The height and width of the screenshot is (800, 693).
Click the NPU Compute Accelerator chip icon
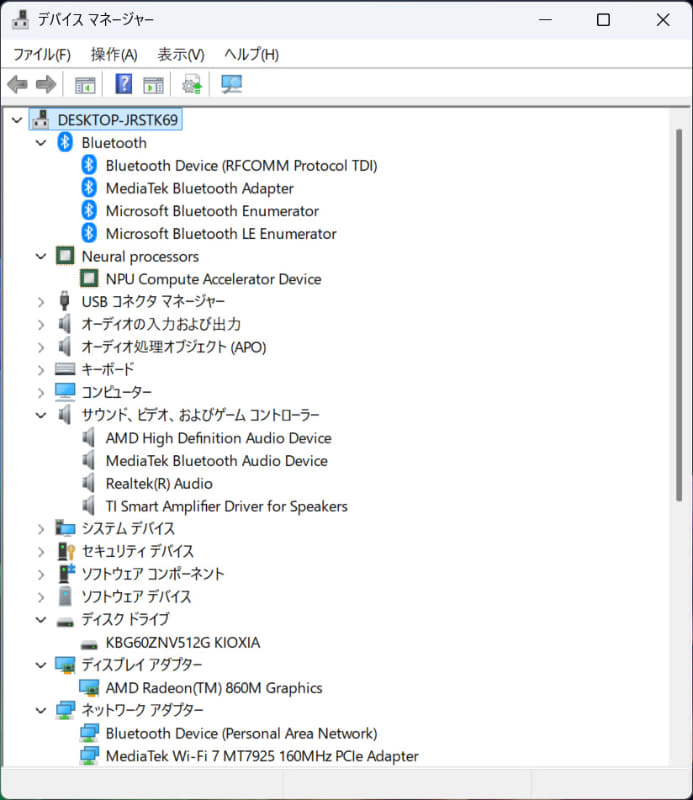coord(89,279)
